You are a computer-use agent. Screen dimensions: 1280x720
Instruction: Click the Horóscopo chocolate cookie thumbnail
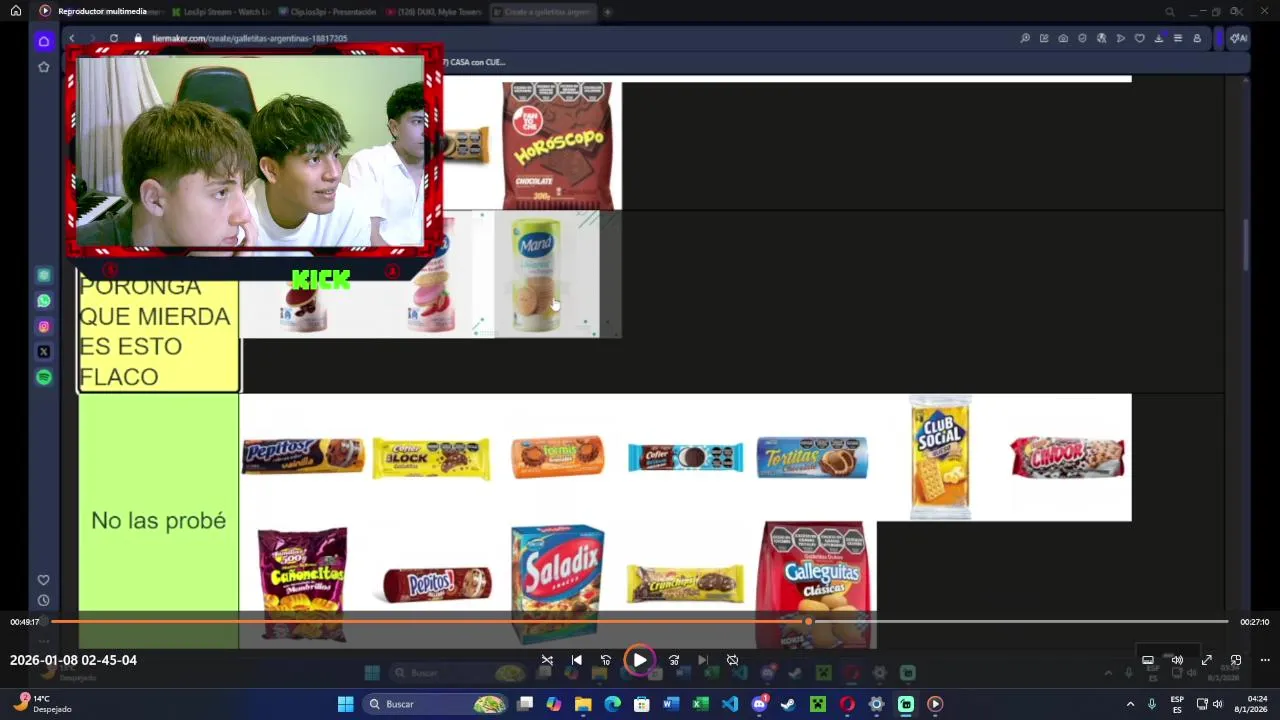tap(558, 145)
